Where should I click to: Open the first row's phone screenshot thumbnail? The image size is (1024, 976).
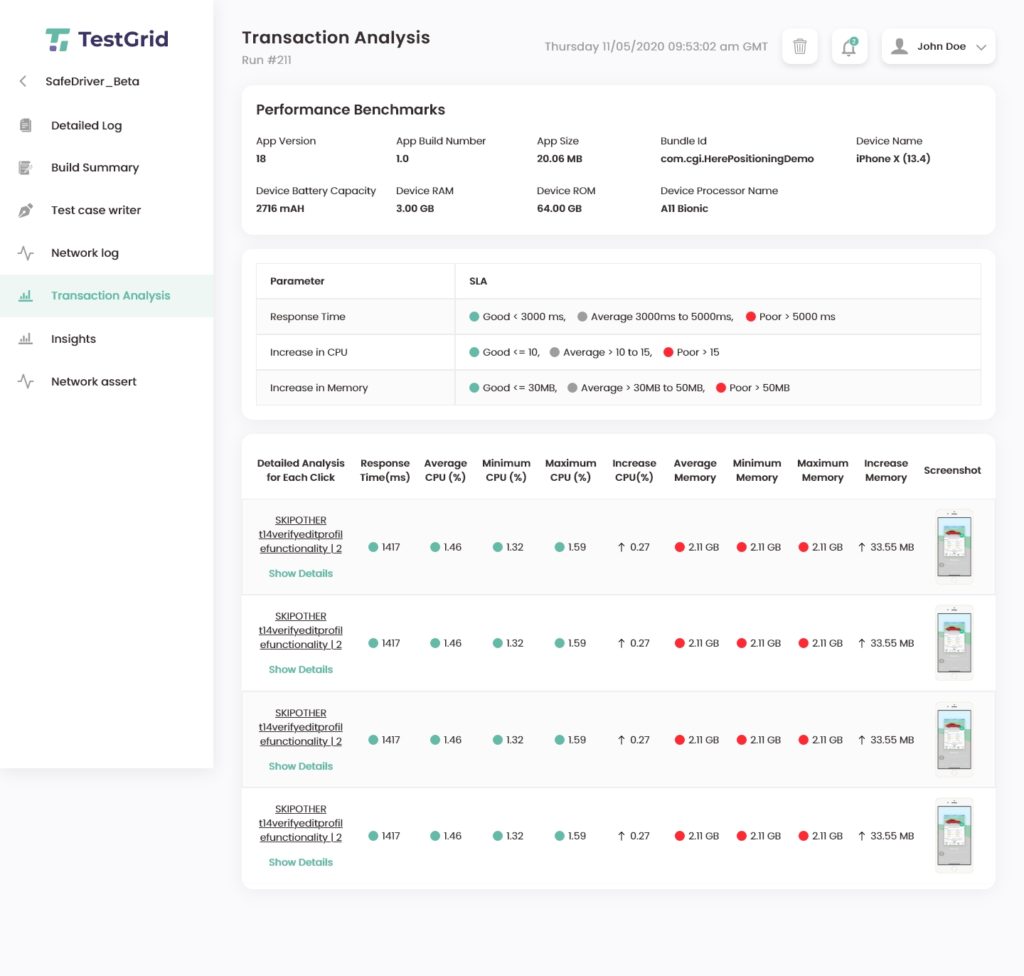coord(953,546)
